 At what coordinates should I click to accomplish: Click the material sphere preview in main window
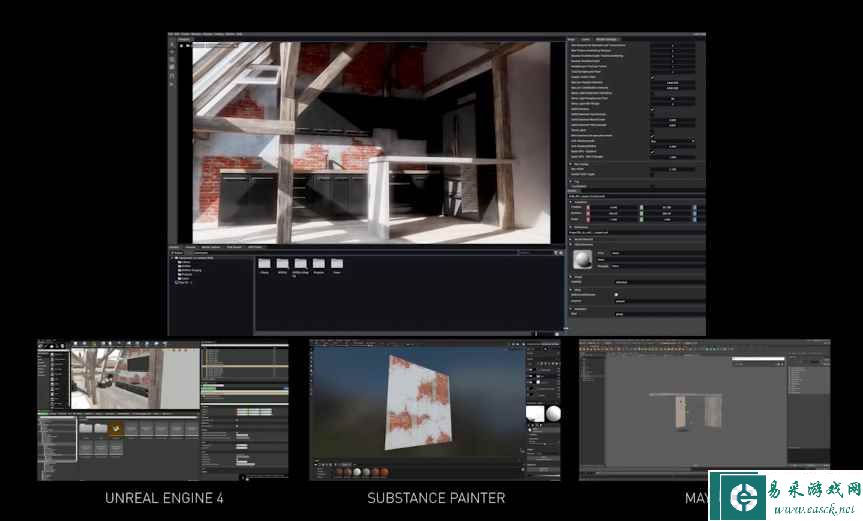tap(582, 260)
